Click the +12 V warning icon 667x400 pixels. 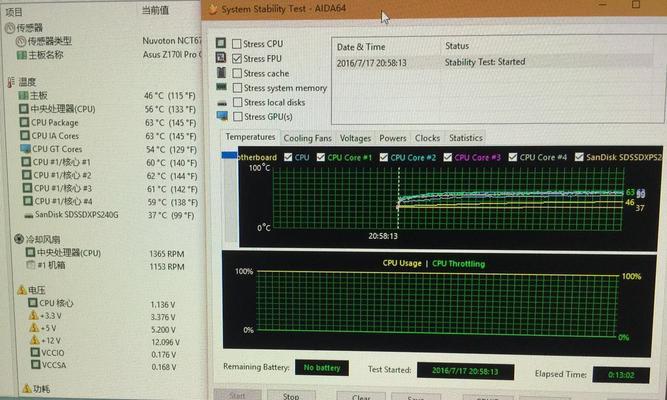pos(35,340)
